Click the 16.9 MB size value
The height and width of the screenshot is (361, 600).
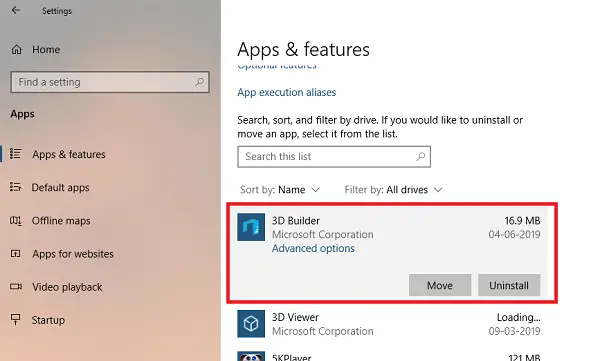point(522,221)
